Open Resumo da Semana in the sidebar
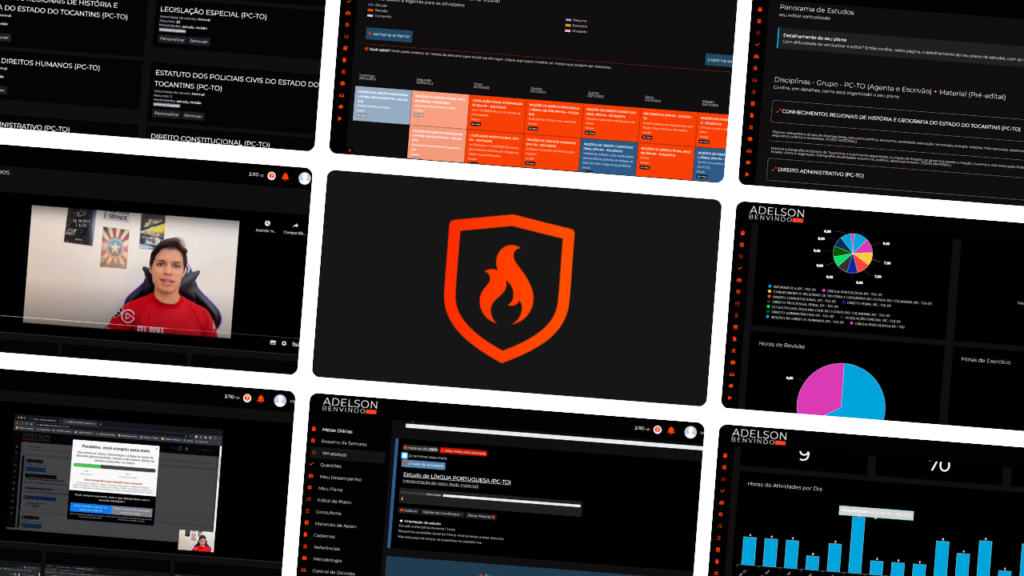 (x=344, y=442)
